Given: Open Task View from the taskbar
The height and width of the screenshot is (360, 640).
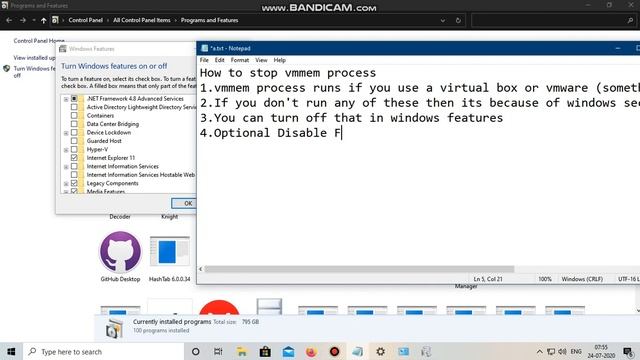Looking at the screenshot, I should click(x=218, y=351).
